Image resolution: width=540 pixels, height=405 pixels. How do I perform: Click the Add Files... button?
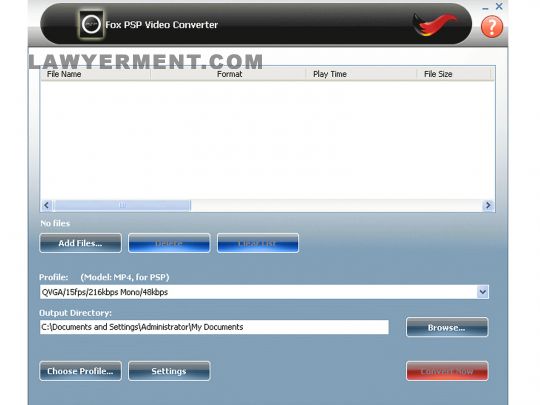tap(80, 243)
